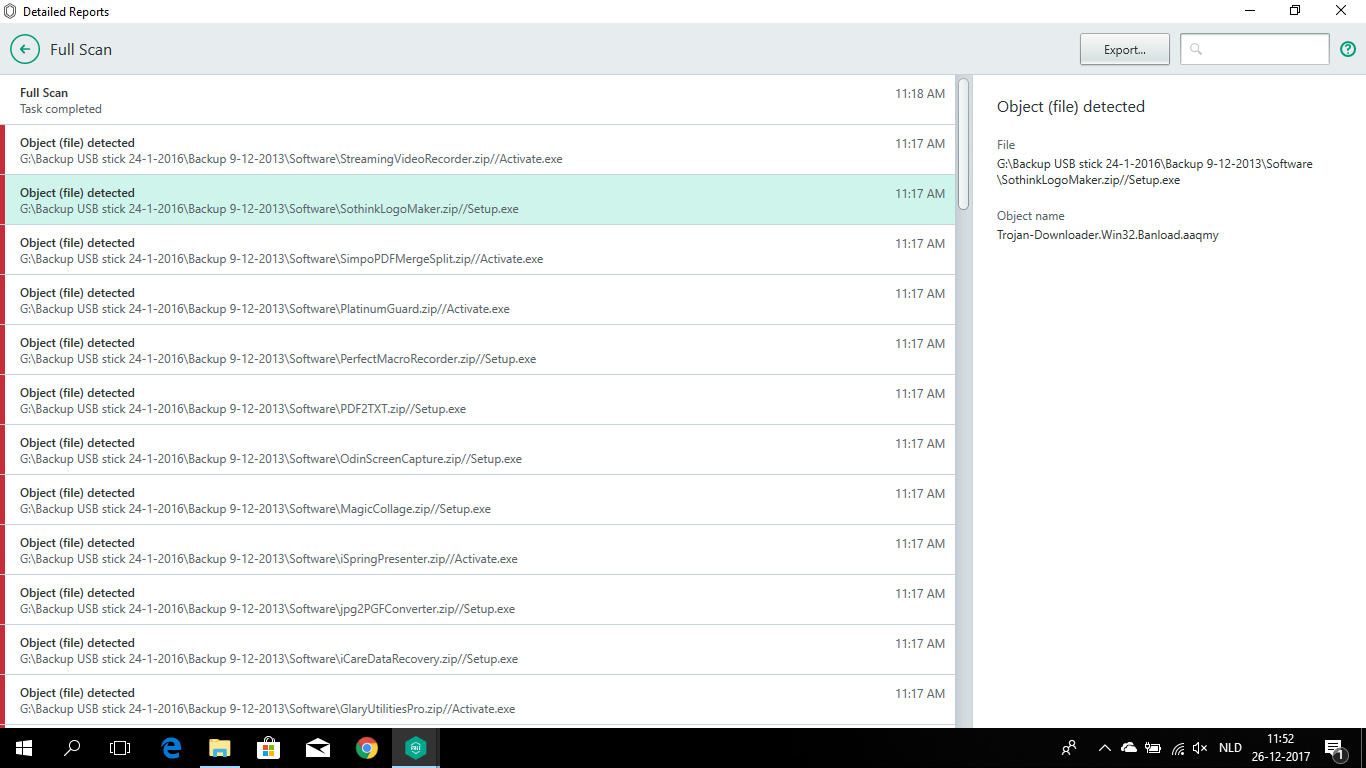This screenshot has height=768, width=1366.
Task: Open the Wi-Fi network tray icon
Action: point(1178,747)
